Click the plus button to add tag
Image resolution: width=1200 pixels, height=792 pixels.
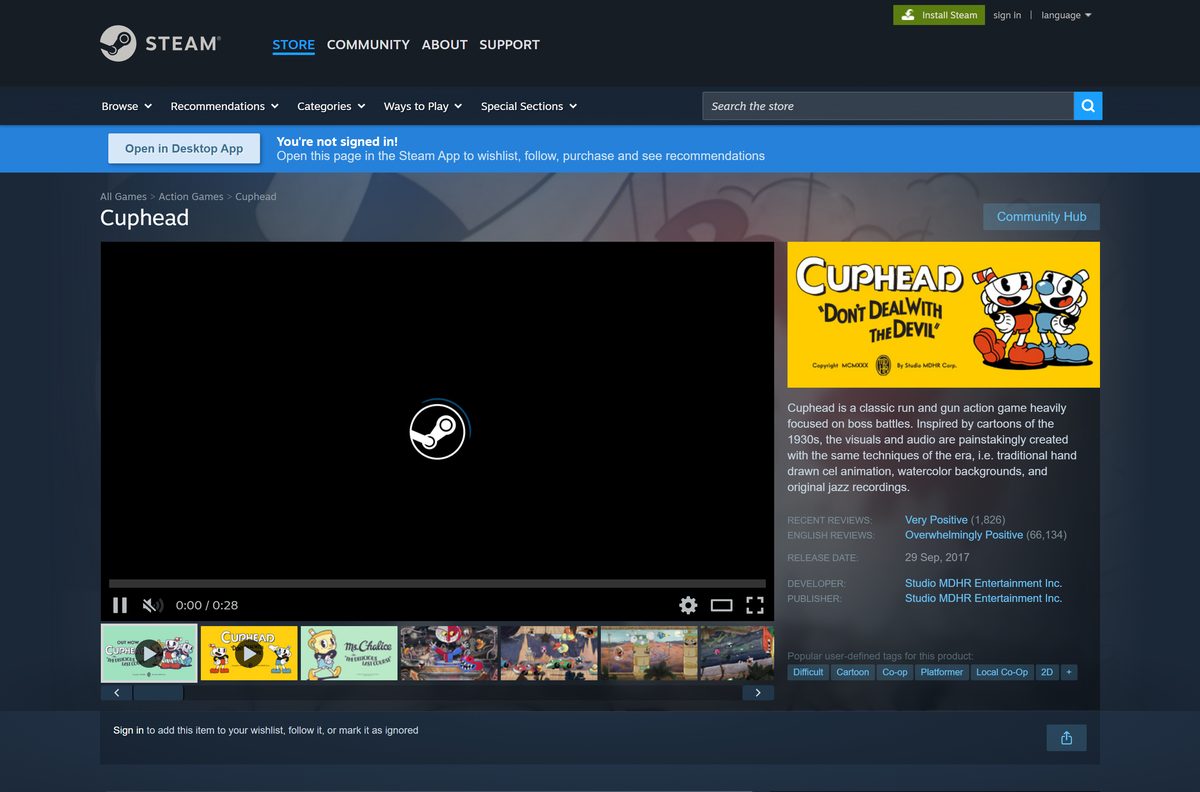coord(1069,672)
